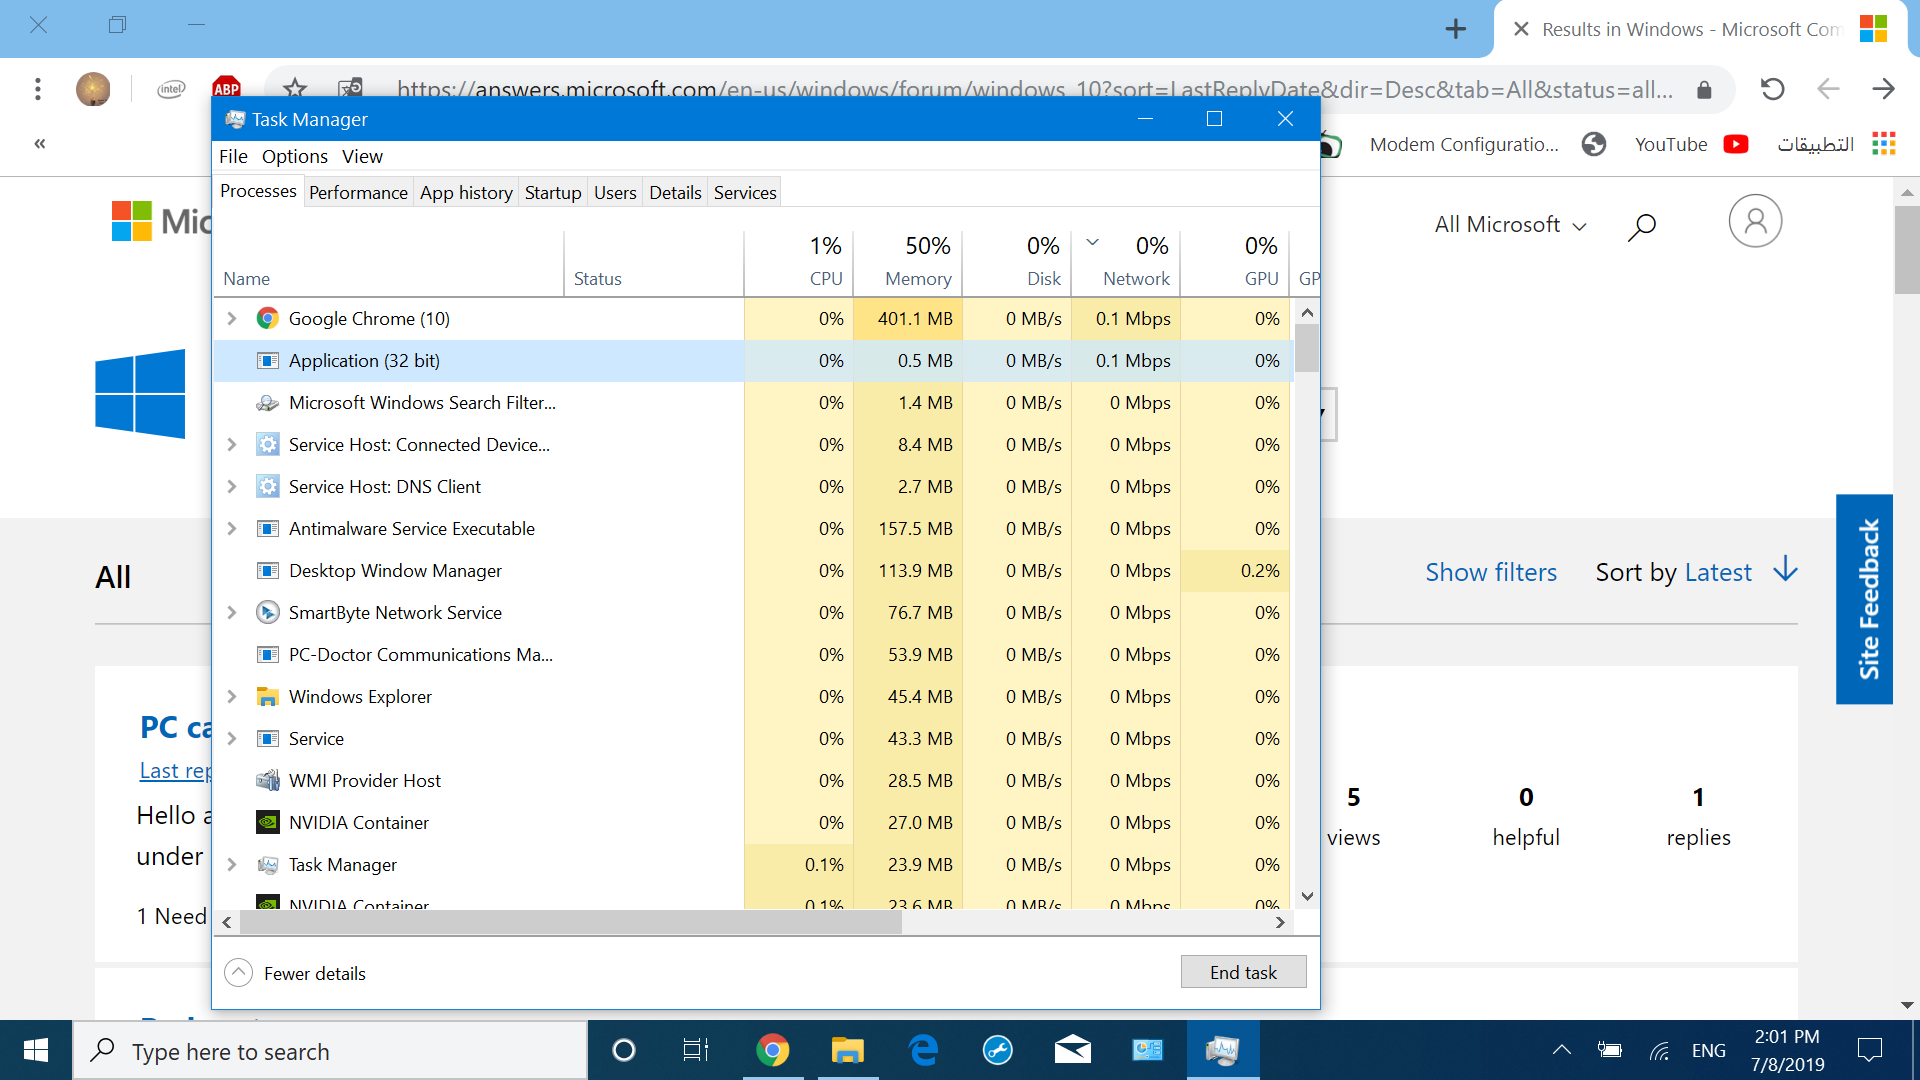Expand the Service process row
The height and width of the screenshot is (1080, 1920).
(x=232, y=738)
